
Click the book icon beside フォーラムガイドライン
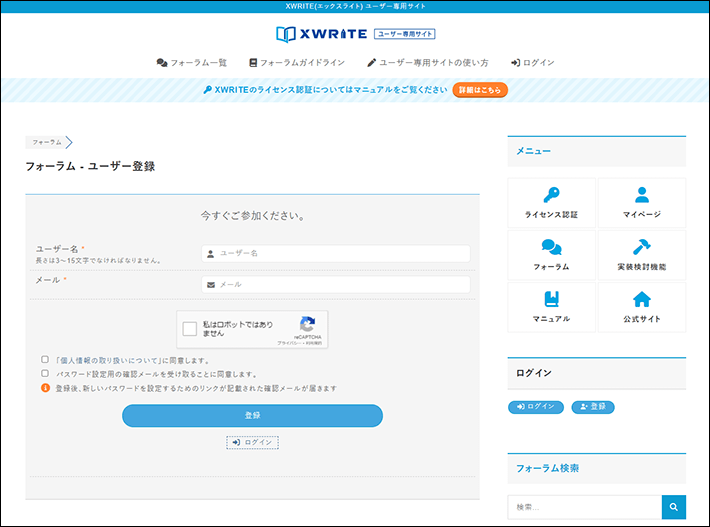(x=253, y=62)
